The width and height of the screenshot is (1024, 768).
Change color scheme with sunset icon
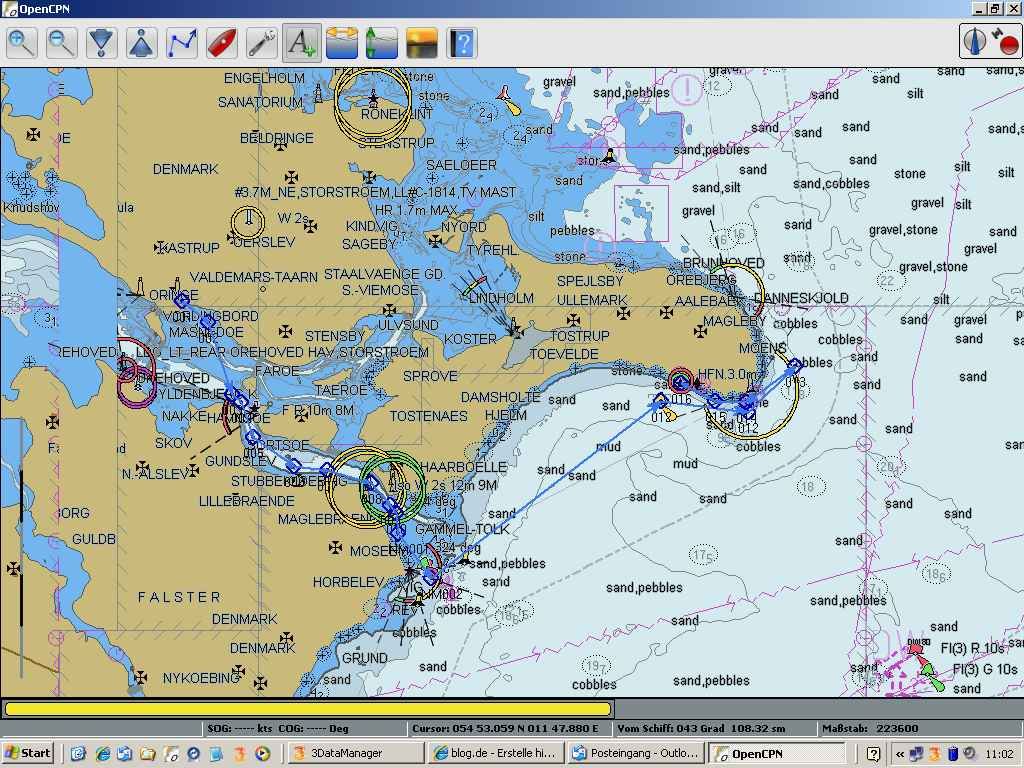pos(422,43)
